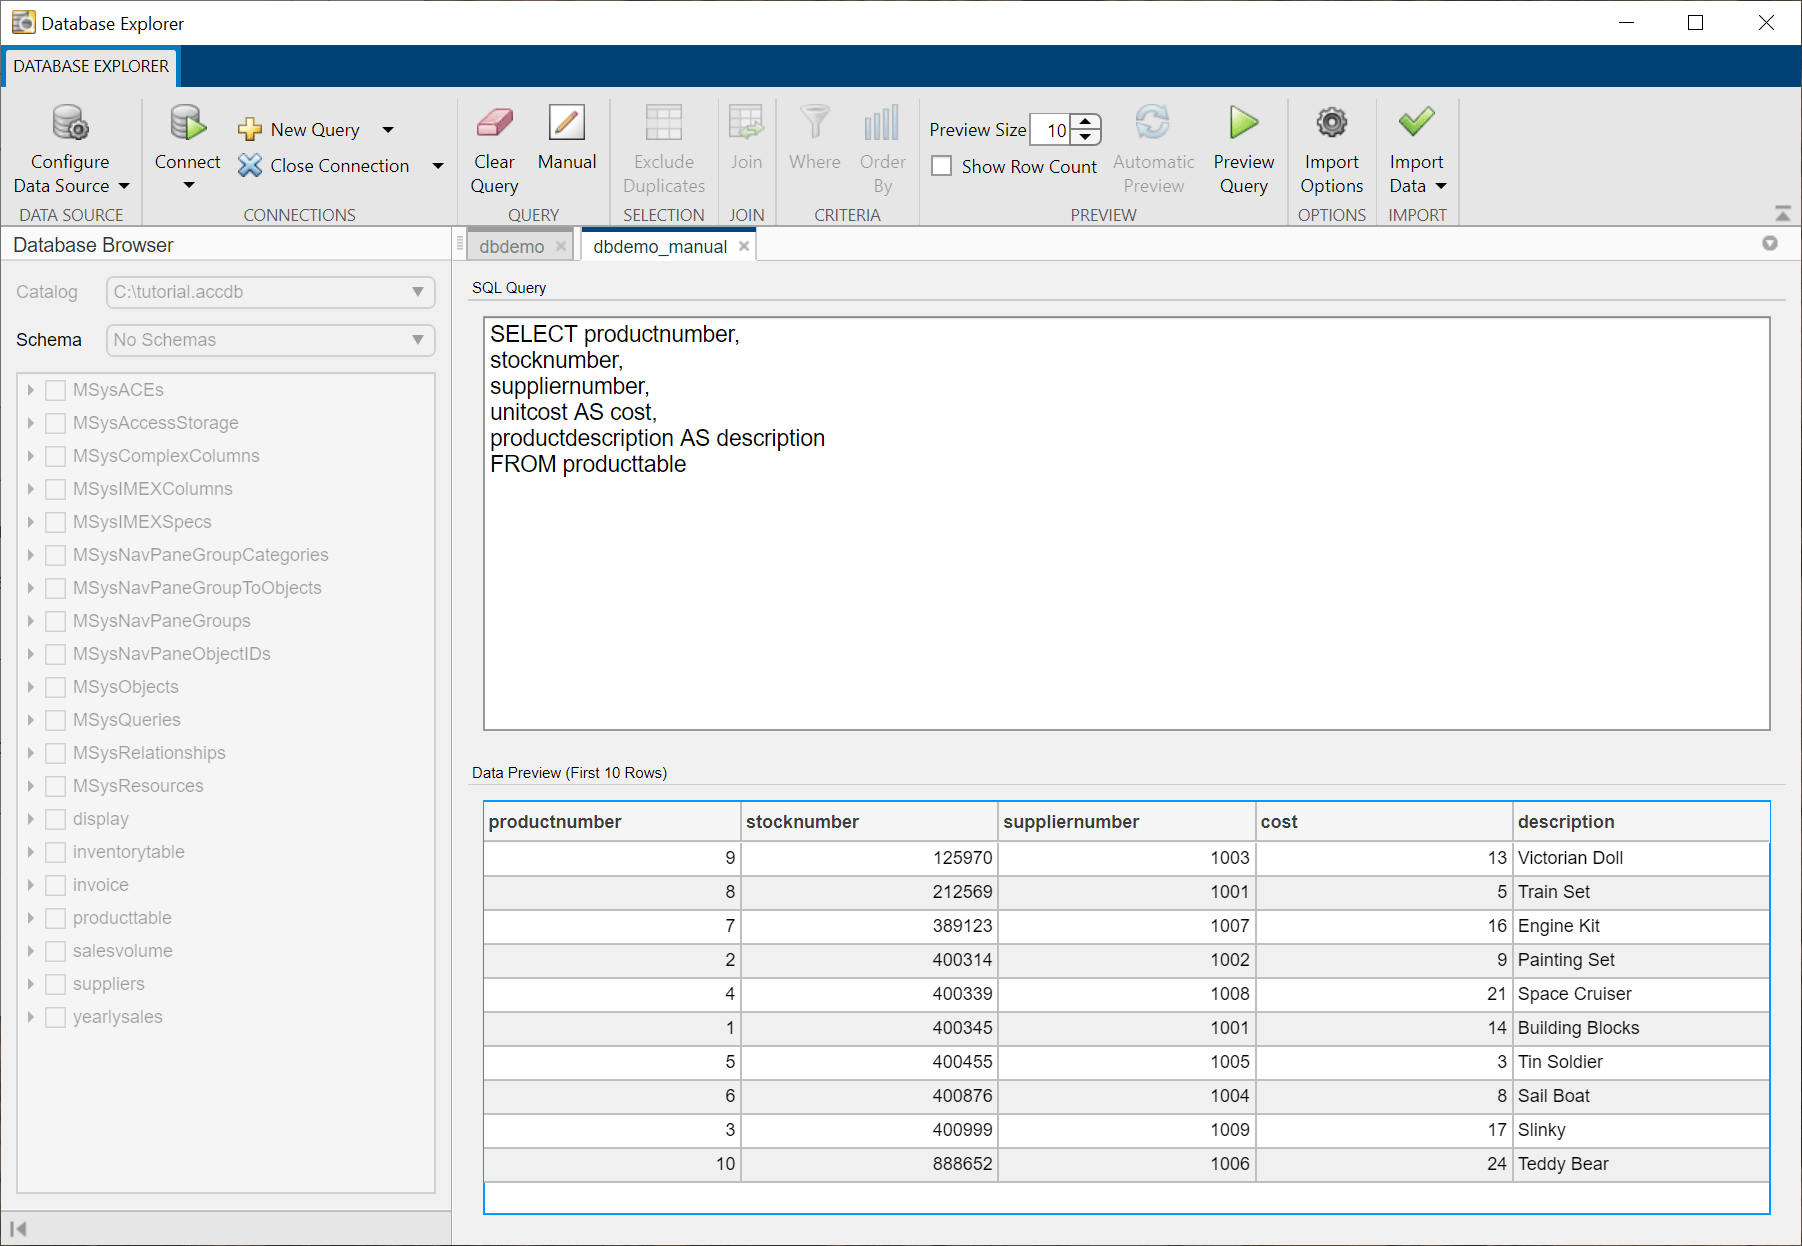Open the New Query dropdown arrow
This screenshot has height=1246, width=1802.
coord(388,130)
